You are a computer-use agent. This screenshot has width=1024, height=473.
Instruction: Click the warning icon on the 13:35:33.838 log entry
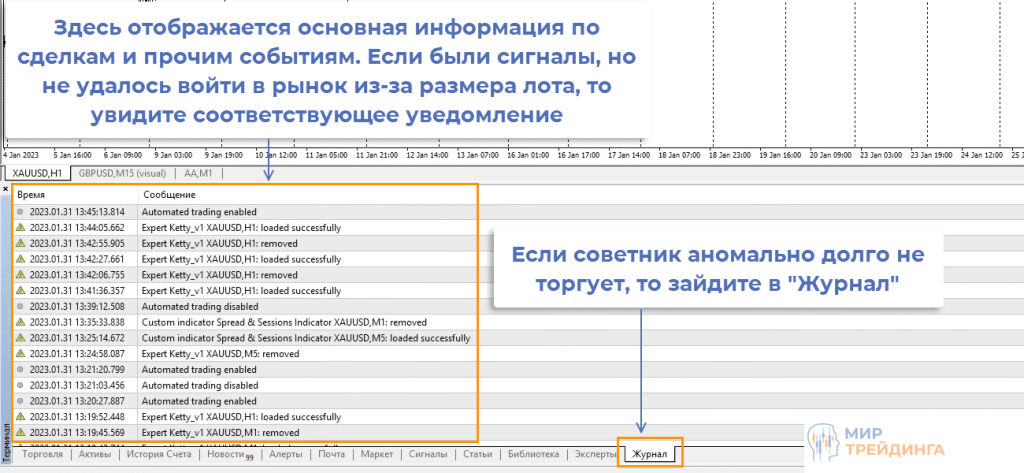19,322
